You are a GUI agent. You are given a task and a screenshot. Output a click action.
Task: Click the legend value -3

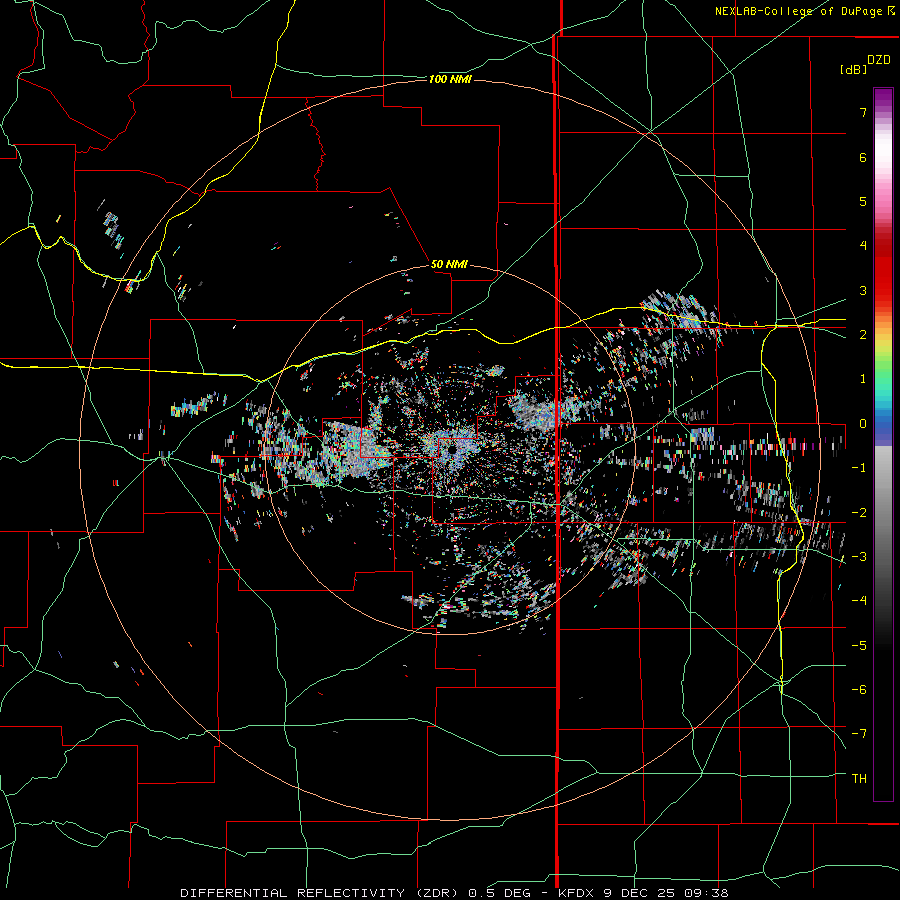tap(859, 557)
